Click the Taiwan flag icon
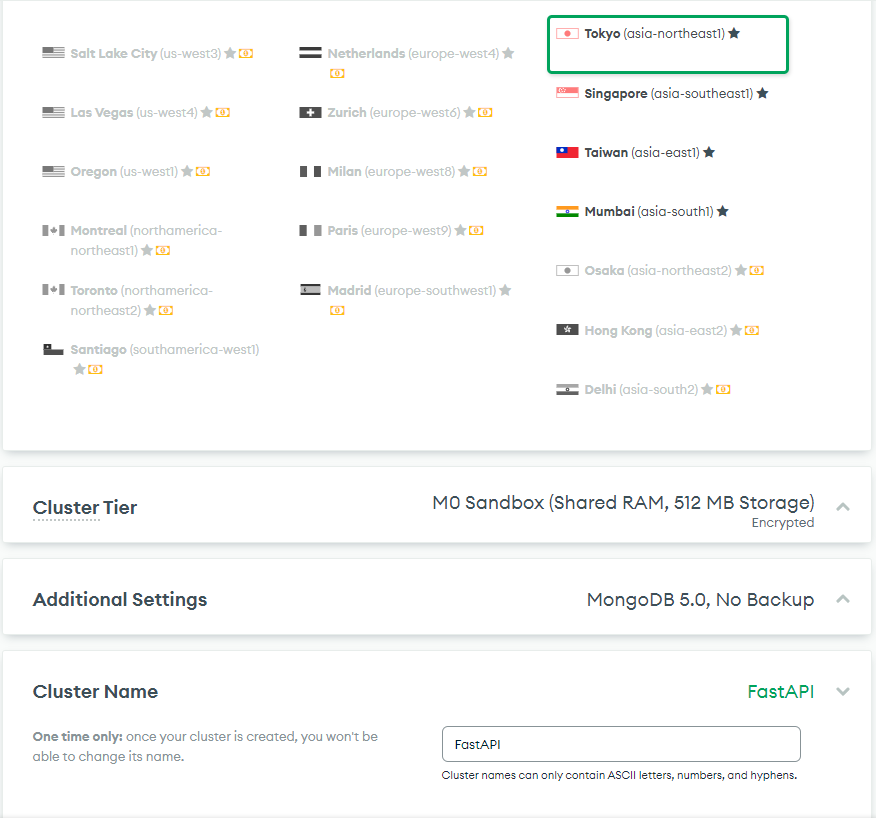This screenshot has height=818, width=876. (x=567, y=152)
